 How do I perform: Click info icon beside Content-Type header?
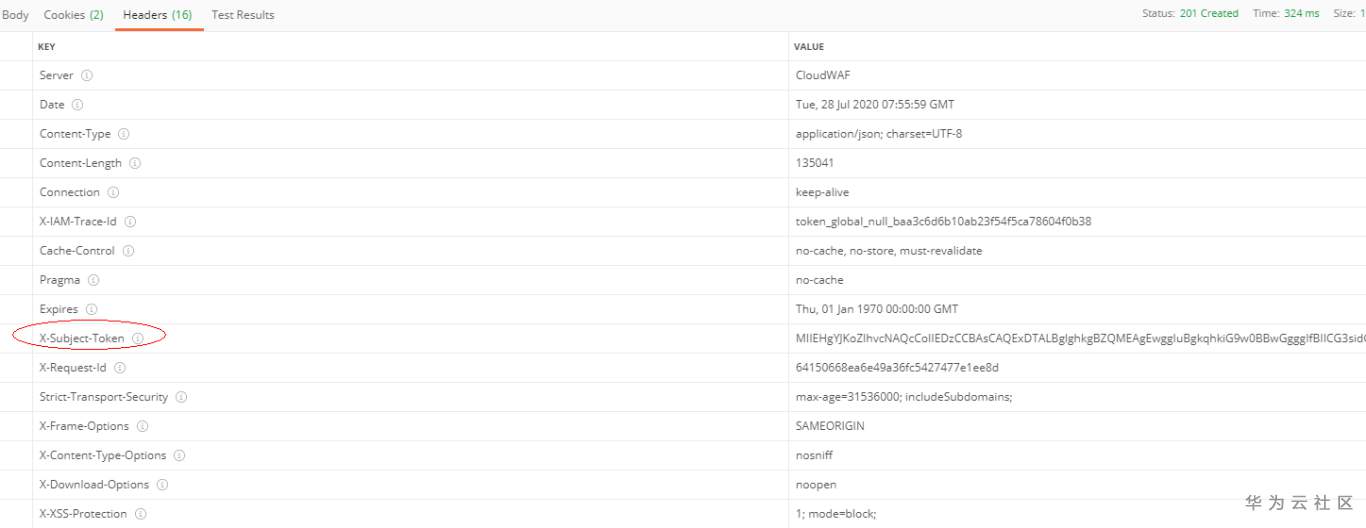tap(124, 134)
